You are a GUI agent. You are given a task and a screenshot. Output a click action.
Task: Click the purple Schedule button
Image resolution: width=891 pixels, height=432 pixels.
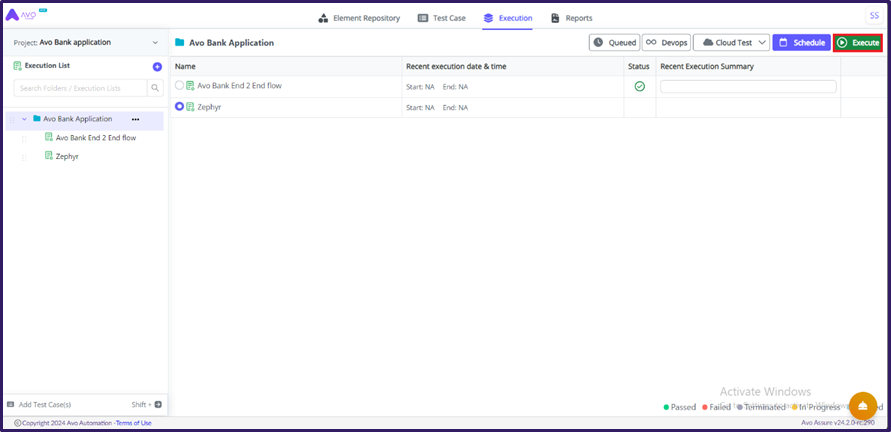click(801, 43)
